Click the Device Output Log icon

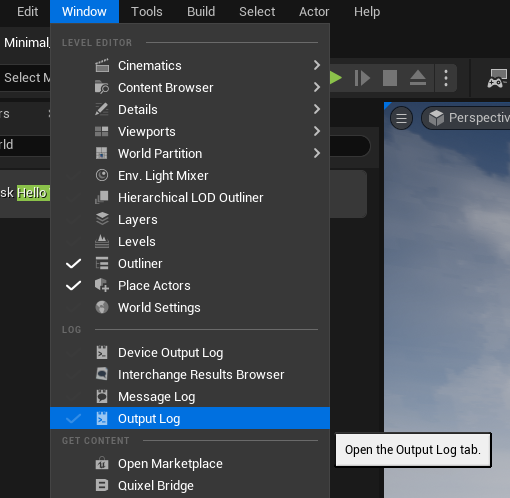coord(102,352)
